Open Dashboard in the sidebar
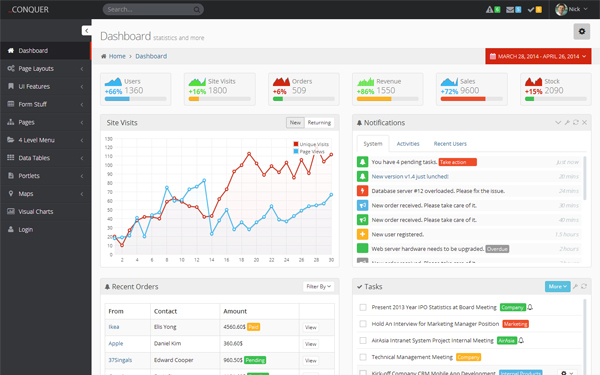The height and width of the screenshot is (375, 600). [46, 51]
